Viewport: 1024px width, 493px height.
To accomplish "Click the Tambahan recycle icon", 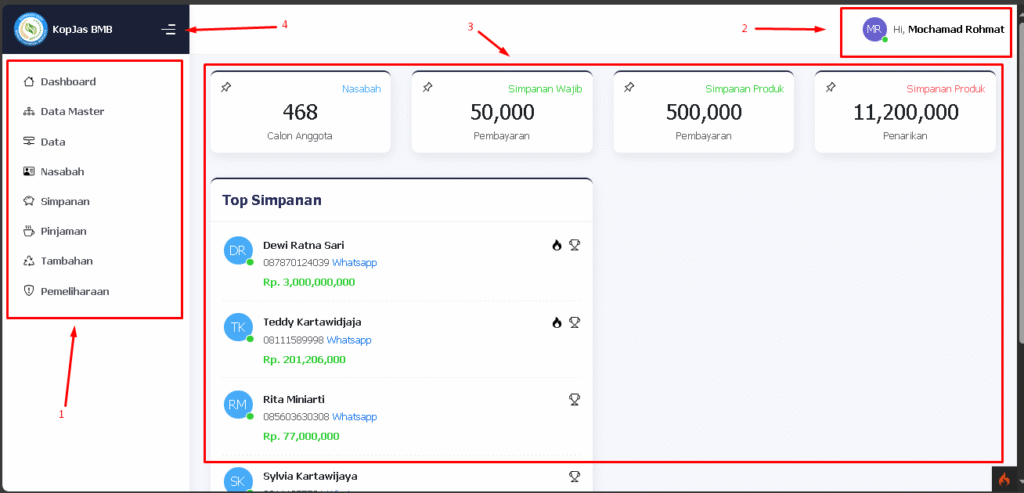I will 28,261.
